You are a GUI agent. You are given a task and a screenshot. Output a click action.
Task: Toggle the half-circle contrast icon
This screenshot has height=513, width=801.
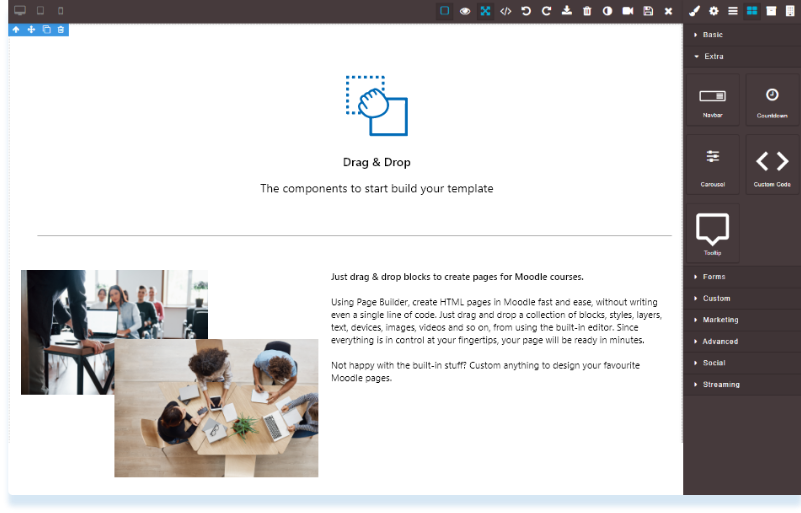(607, 11)
